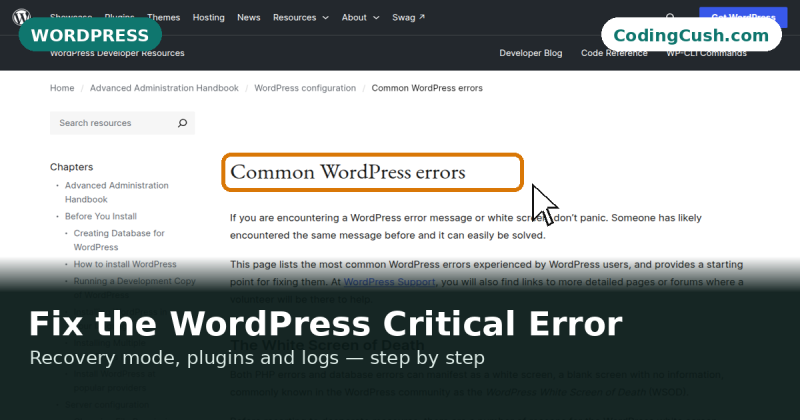This screenshot has width=800, height=420.
Task: Open the Advanced Administration Handbook breadcrumb
Action: coord(164,88)
